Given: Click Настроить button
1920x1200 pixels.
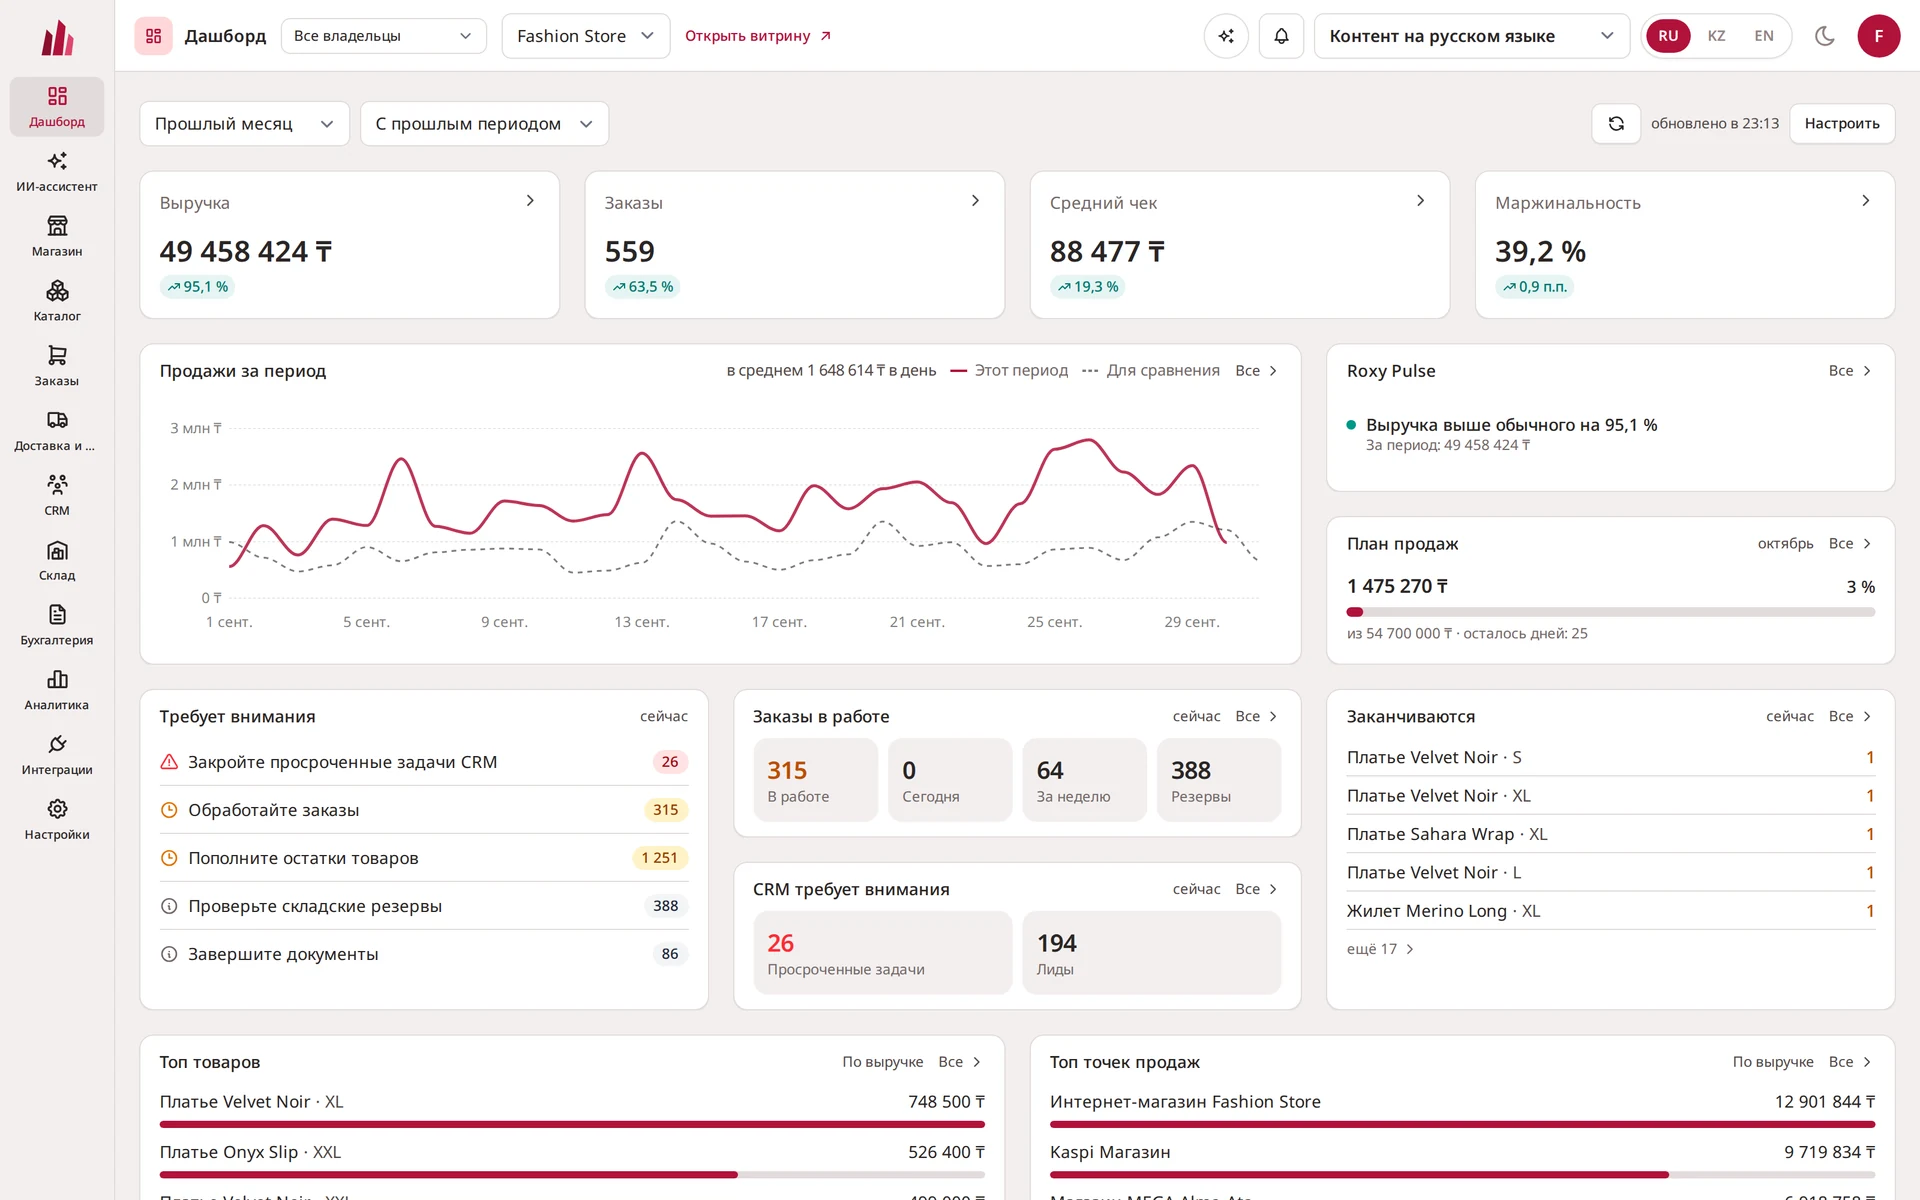Looking at the screenshot, I should point(1842,124).
